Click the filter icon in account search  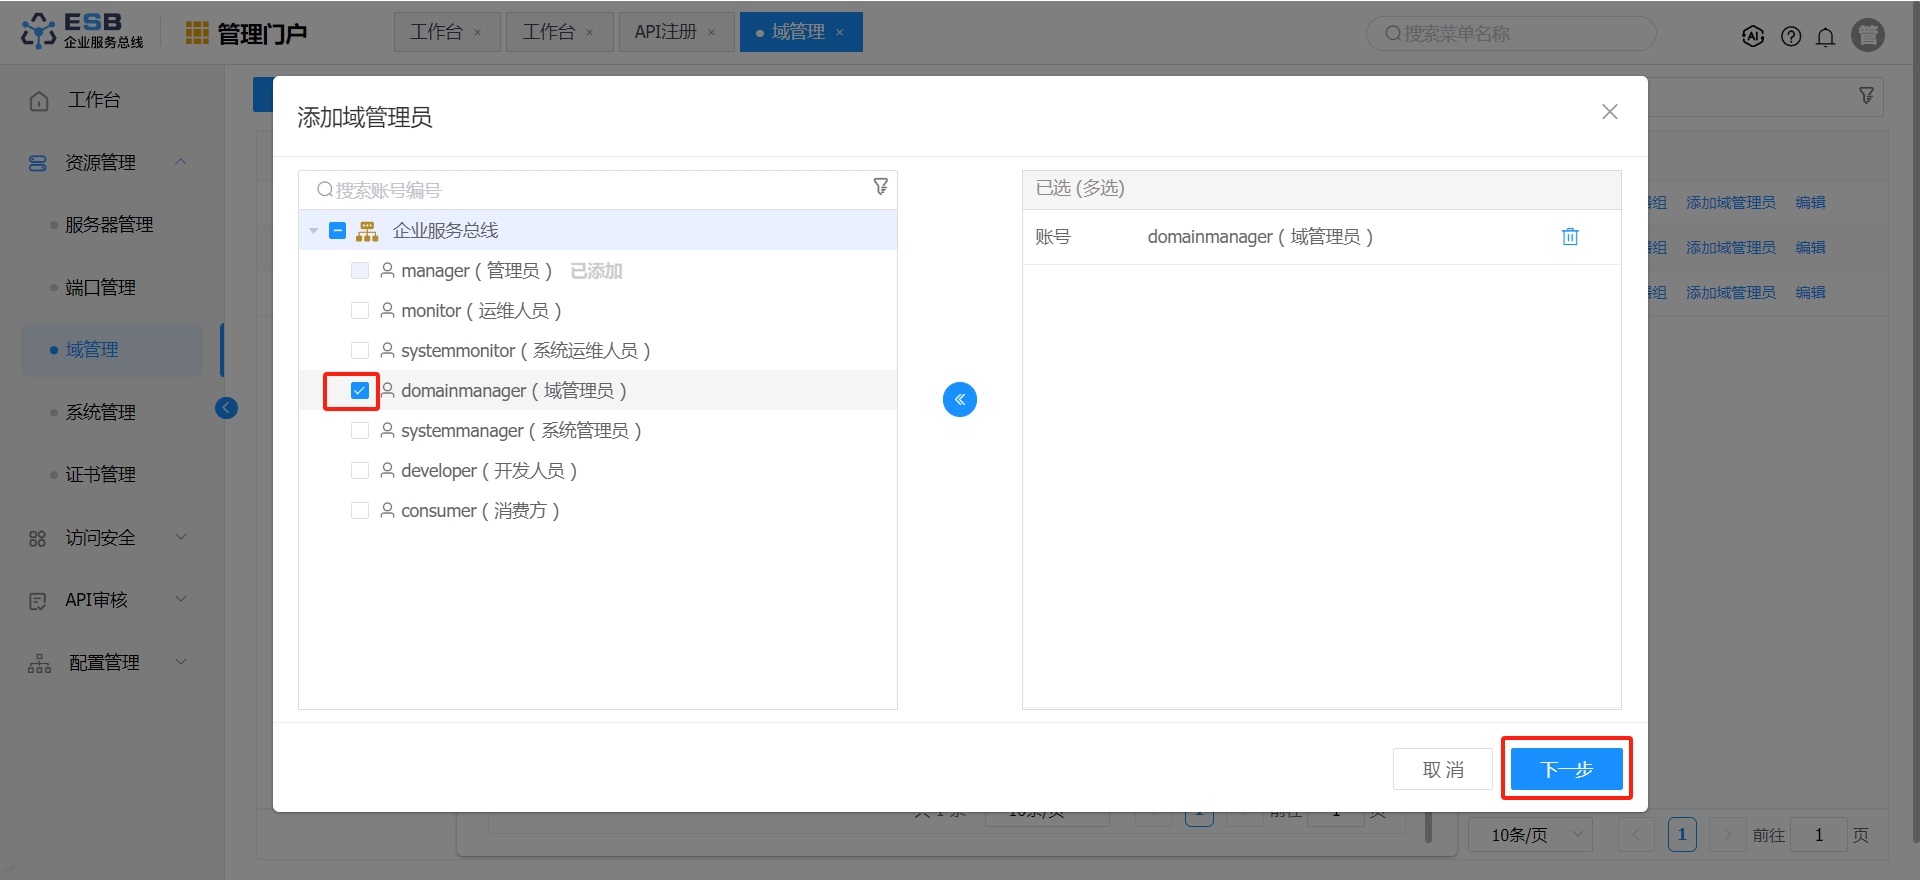tap(880, 187)
